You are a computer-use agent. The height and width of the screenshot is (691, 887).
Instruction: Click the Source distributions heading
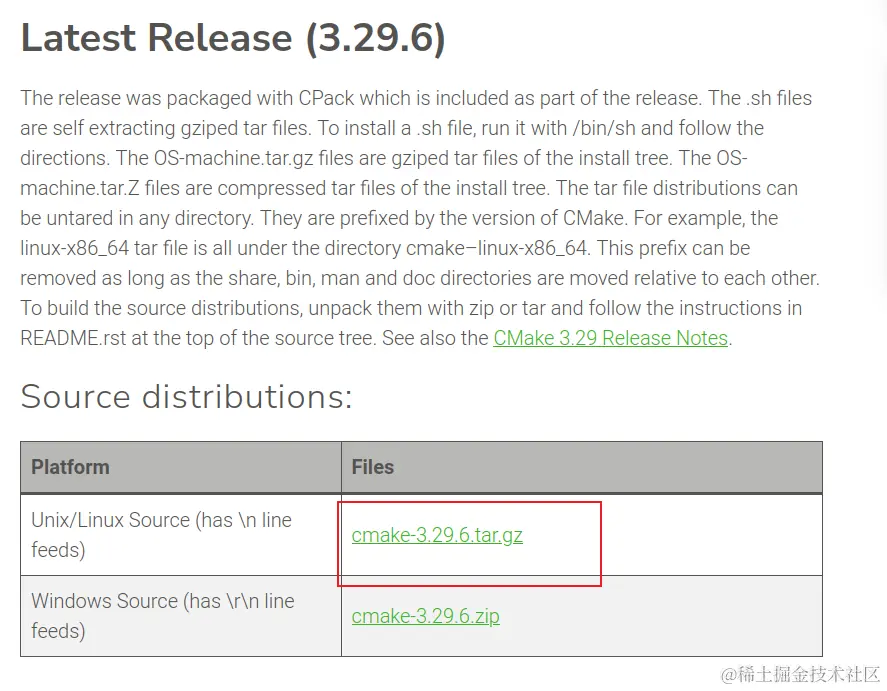coord(186,397)
